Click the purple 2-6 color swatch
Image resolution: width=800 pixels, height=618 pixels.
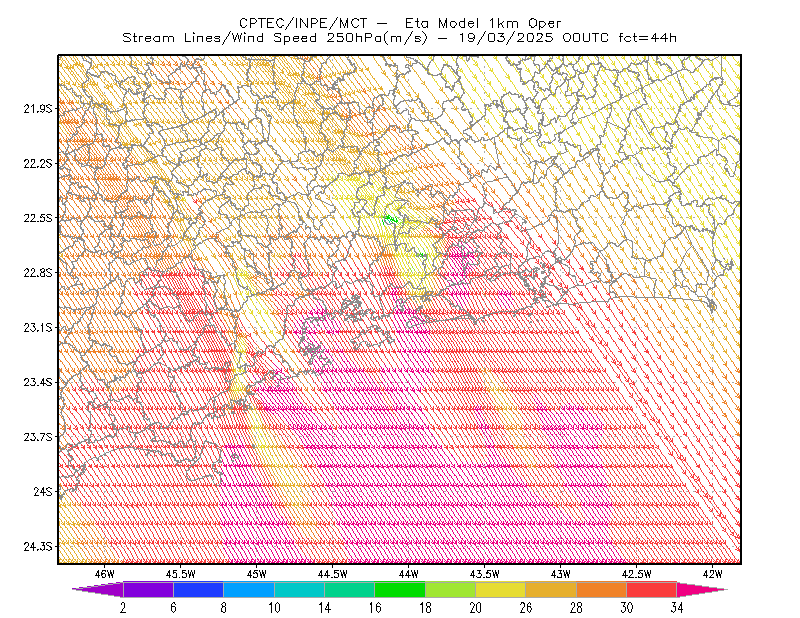point(148,589)
